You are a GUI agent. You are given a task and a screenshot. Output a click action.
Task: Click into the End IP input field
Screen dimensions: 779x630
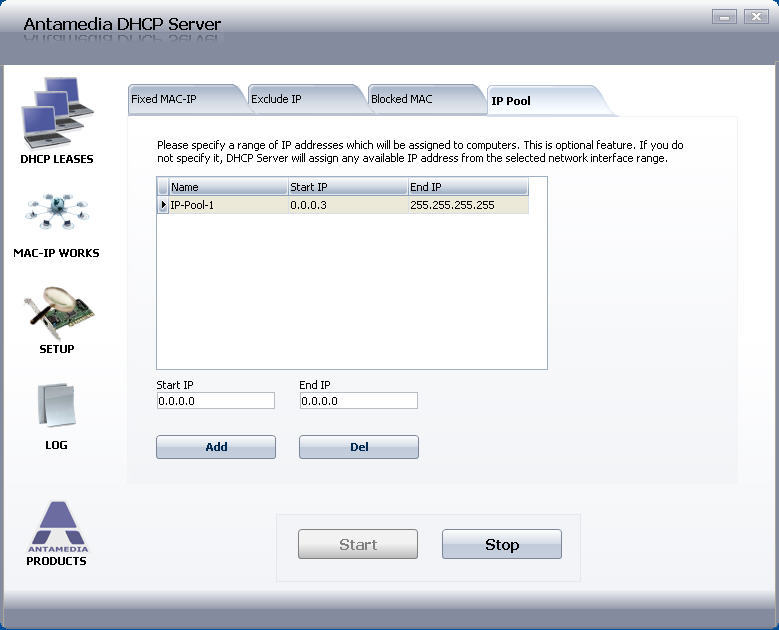[x=358, y=401]
